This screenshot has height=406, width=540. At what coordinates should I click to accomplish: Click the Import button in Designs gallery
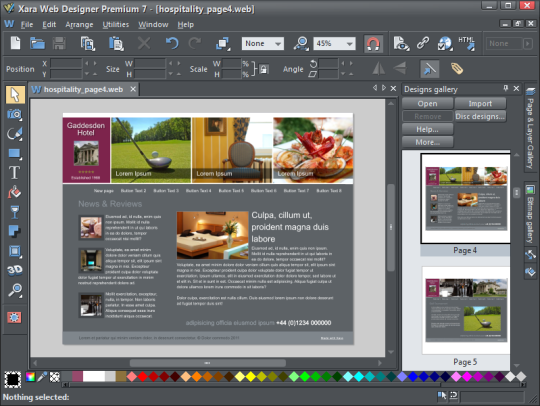[x=480, y=103]
